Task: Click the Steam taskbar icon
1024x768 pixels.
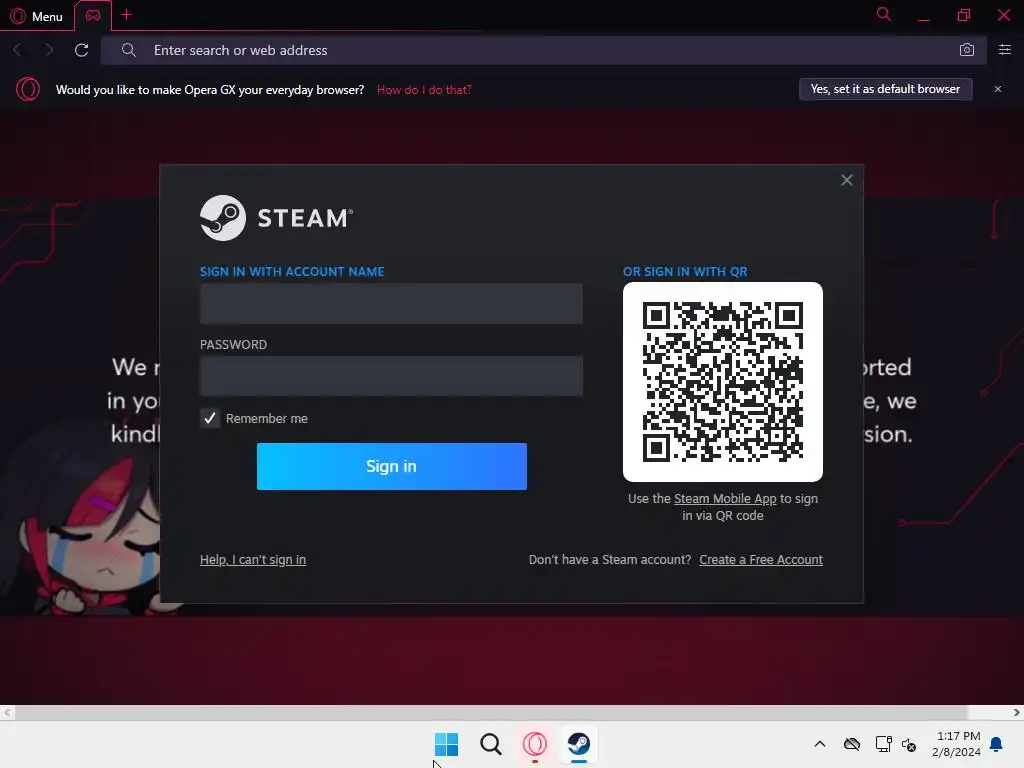Action: tap(579, 744)
